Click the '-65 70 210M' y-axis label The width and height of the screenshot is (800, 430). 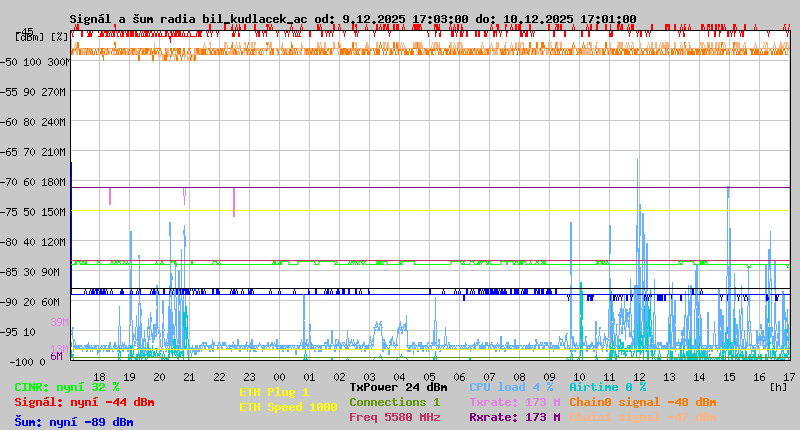click(x=33, y=153)
